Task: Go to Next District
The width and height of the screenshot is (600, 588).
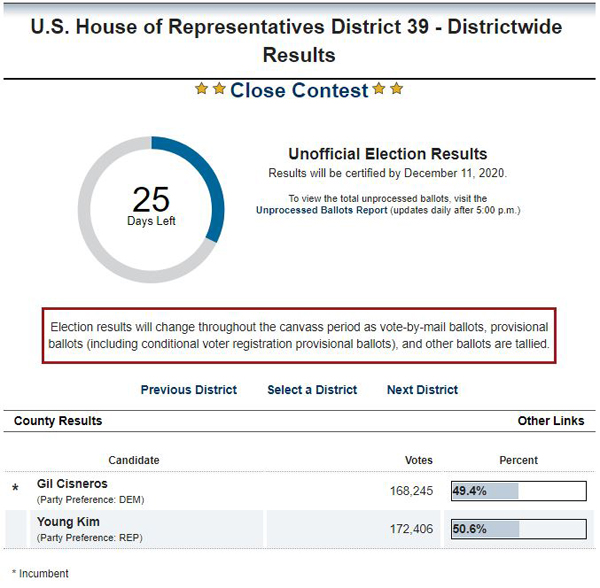Action: pyautogui.click(x=422, y=389)
